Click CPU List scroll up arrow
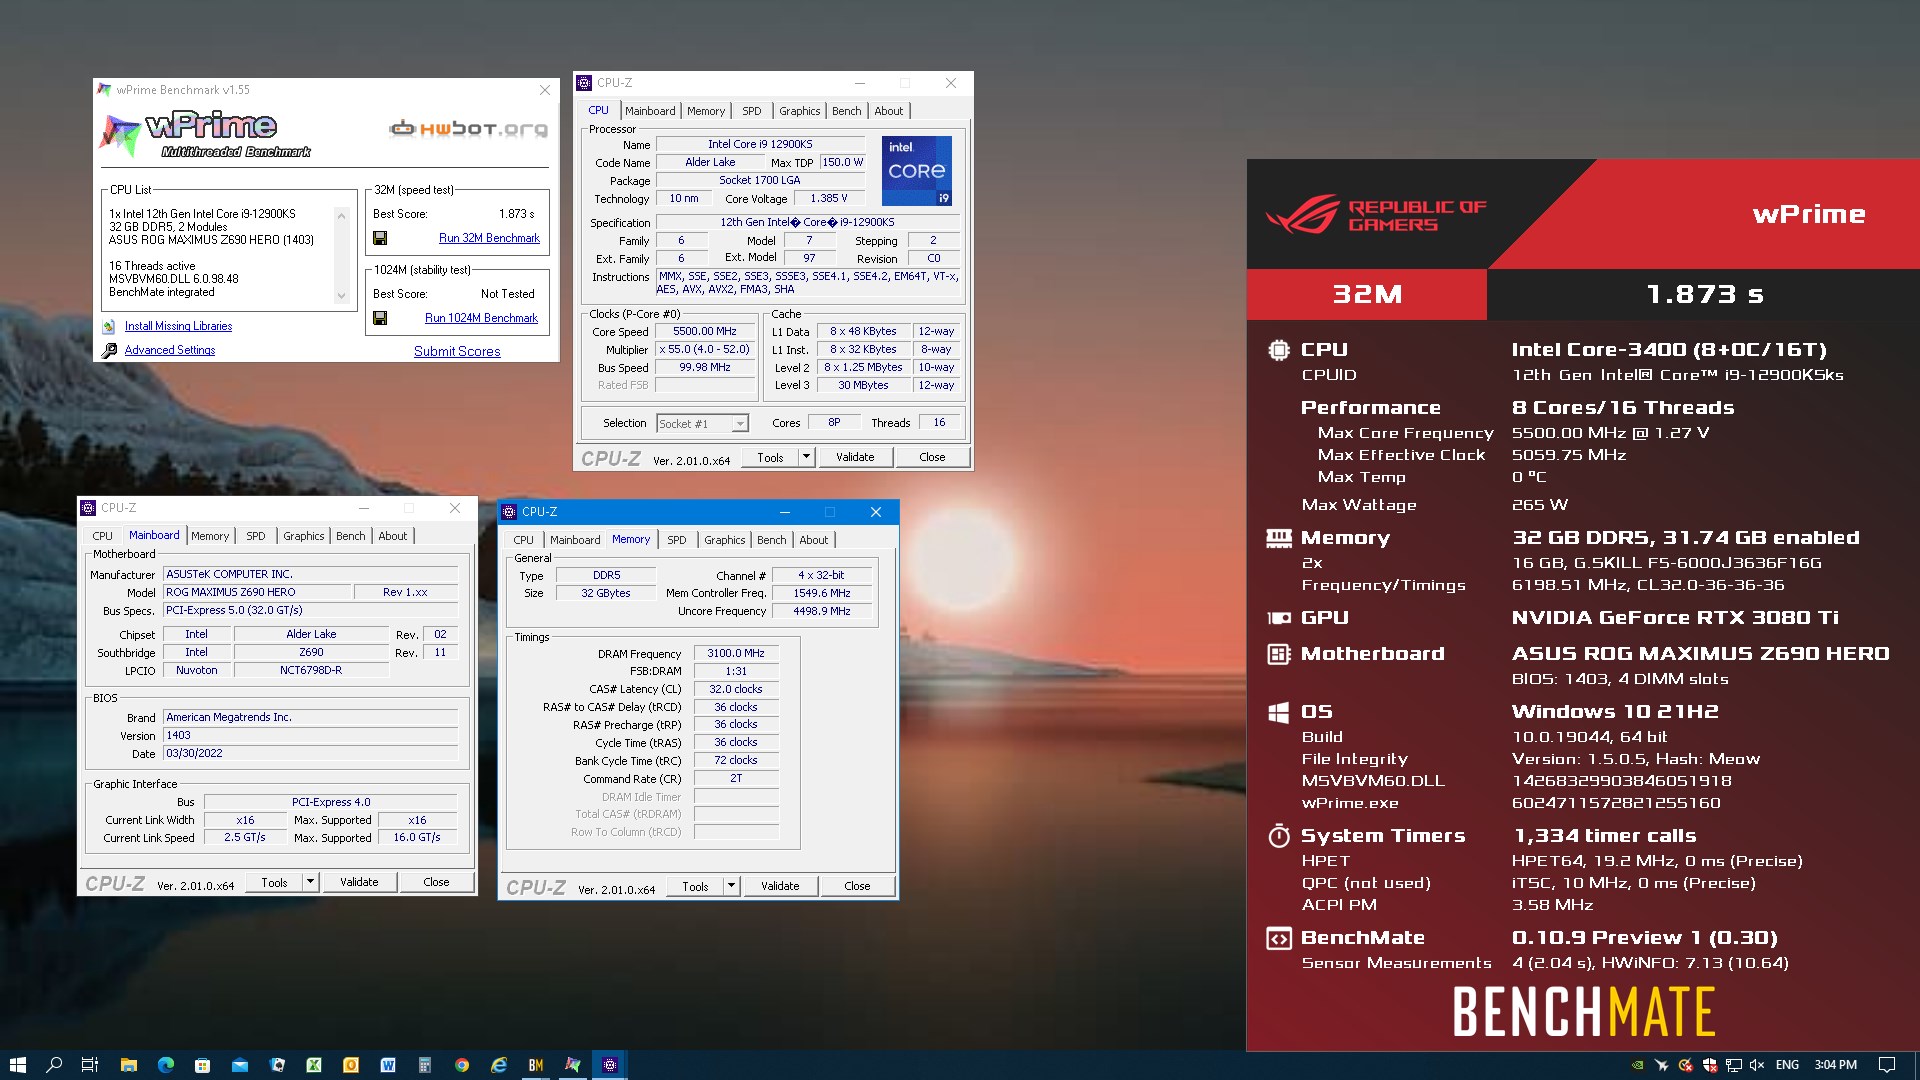Image resolution: width=1920 pixels, height=1080 pixels. point(341,215)
